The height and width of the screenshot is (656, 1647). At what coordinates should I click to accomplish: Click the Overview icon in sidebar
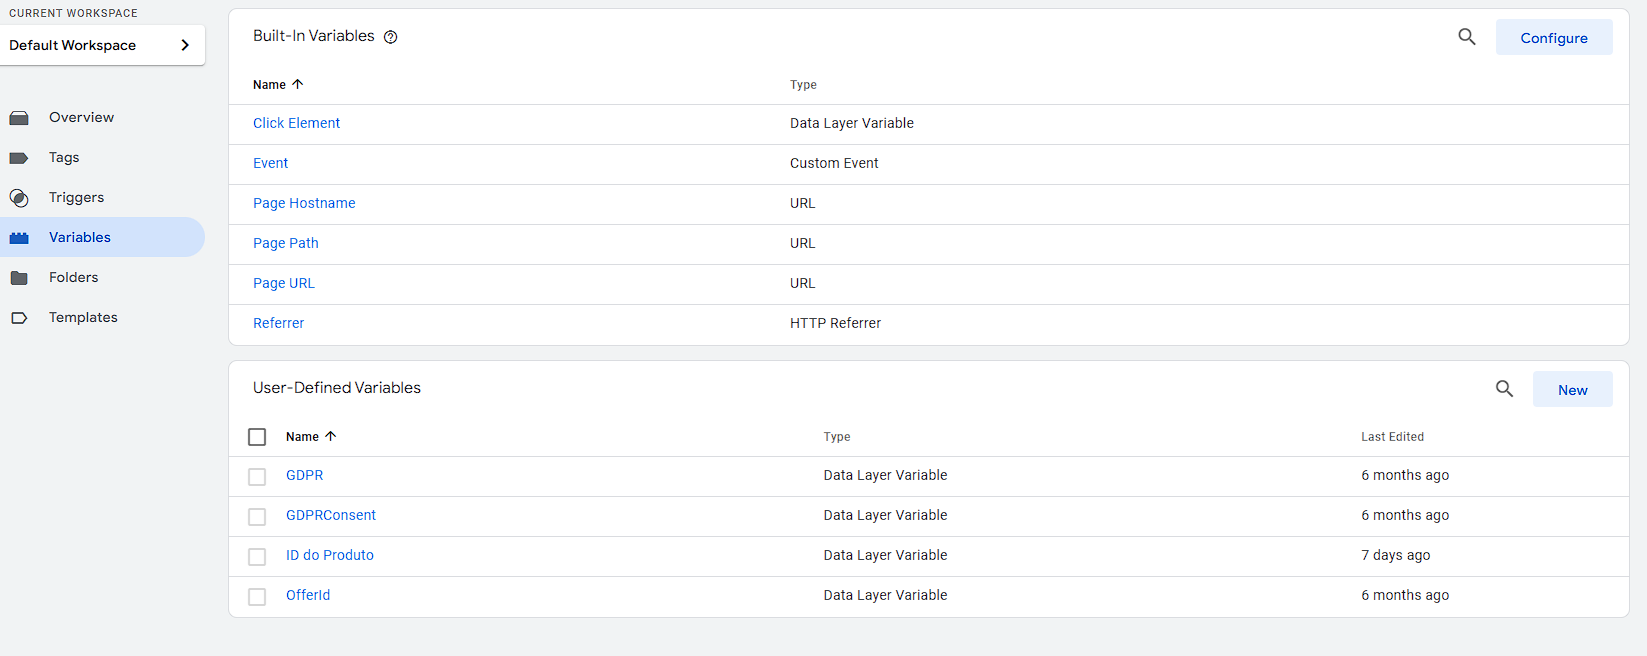19,118
